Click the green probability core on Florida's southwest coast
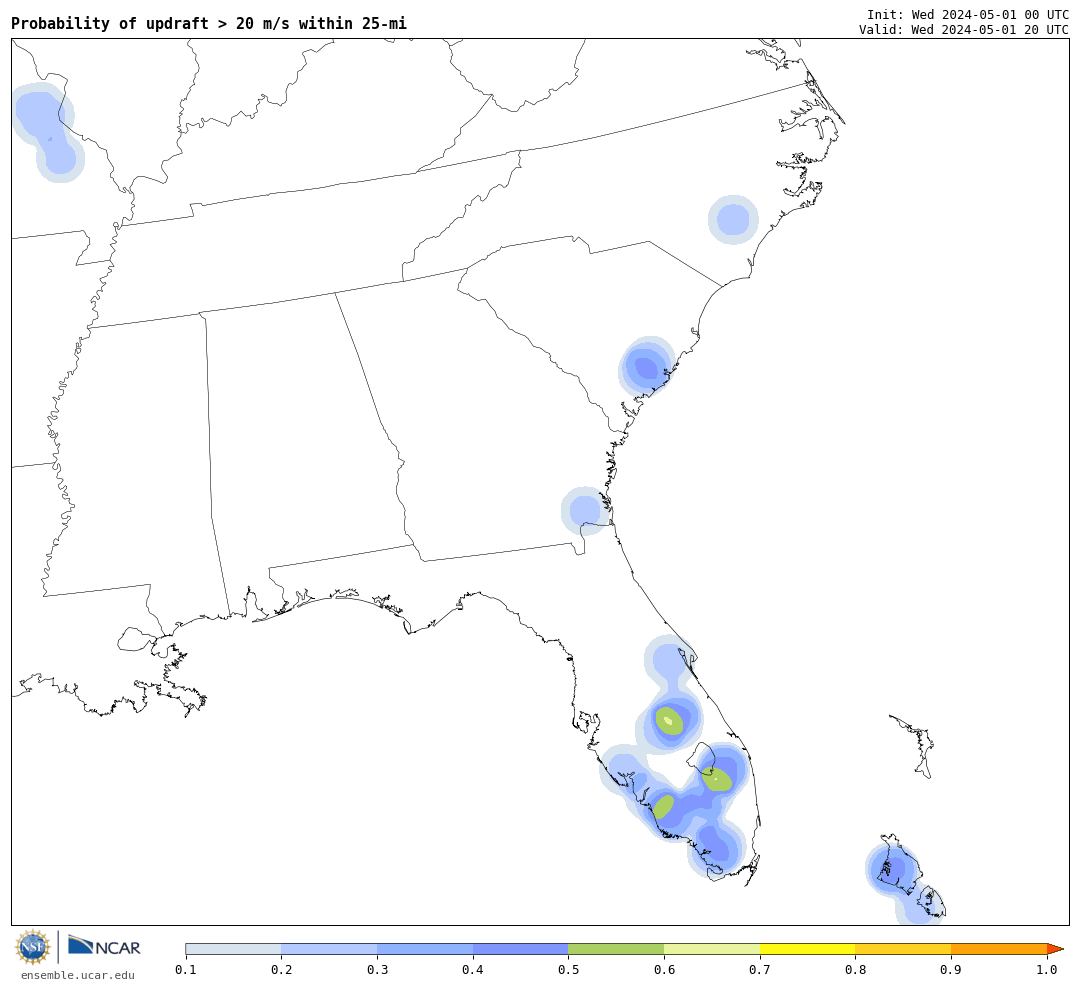Viewport: 1080px width, 988px height. (664, 806)
